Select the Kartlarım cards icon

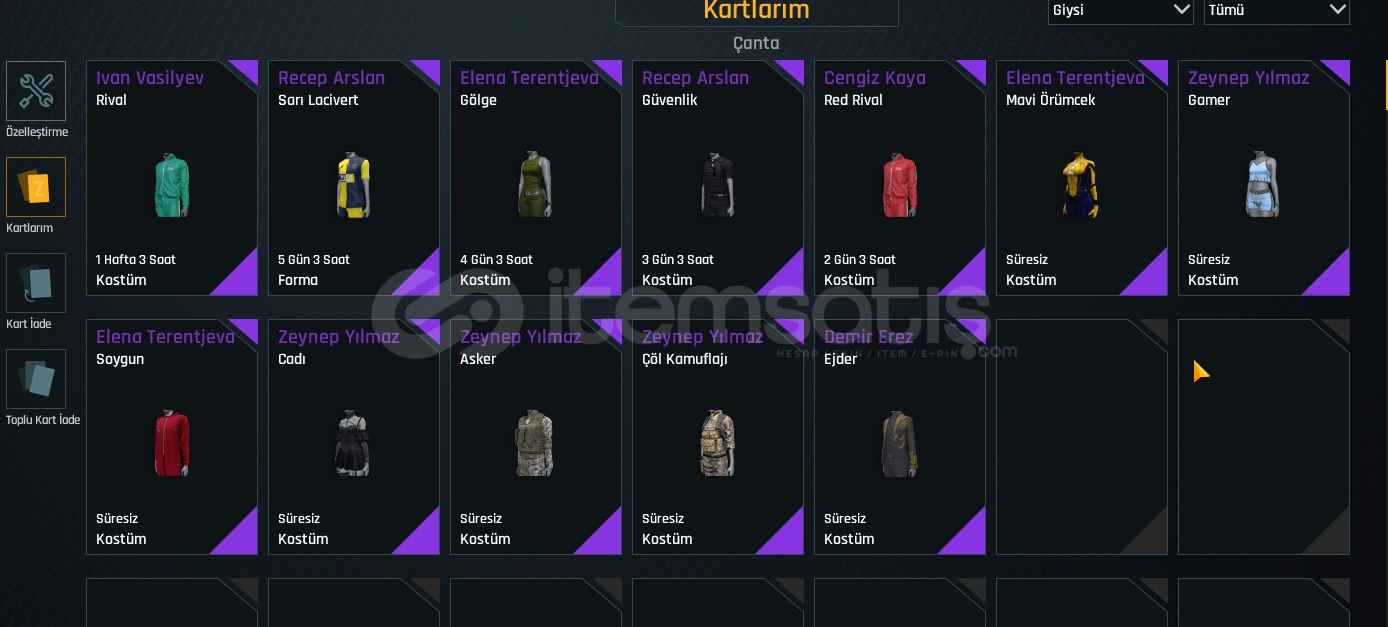click(36, 187)
